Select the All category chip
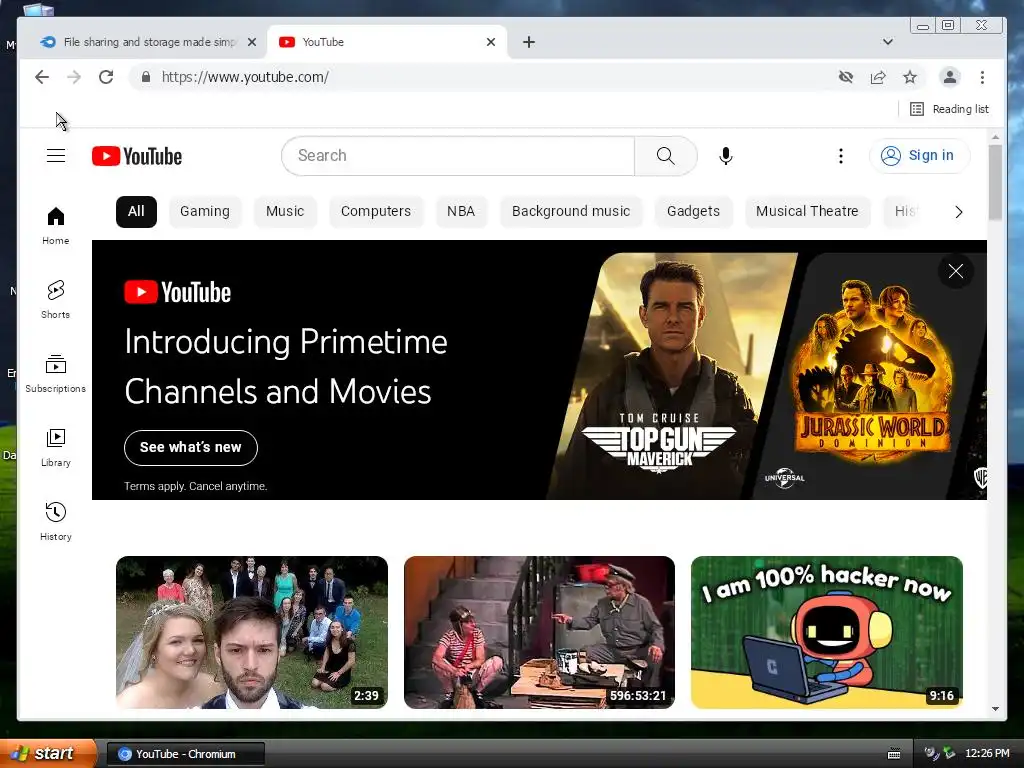Screen dimensions: 1024x768 click(x=136, y=212)
